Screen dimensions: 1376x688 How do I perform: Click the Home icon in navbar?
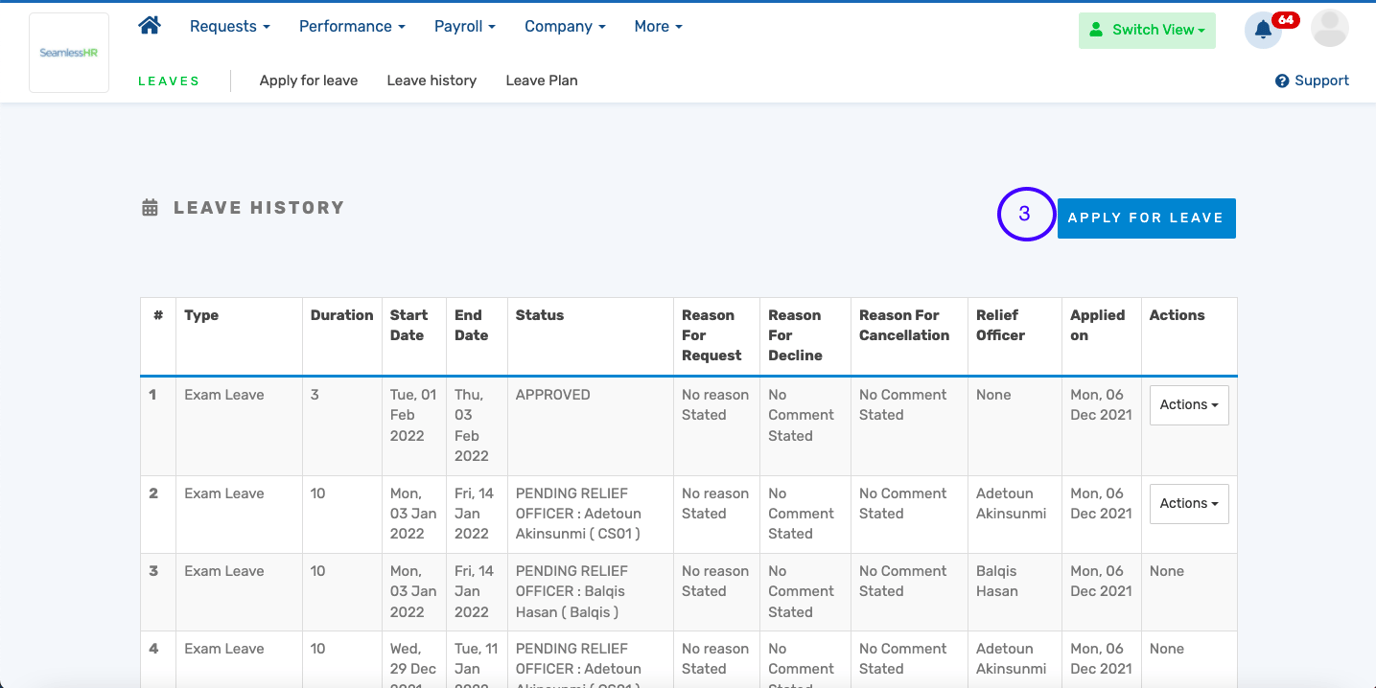150,26
